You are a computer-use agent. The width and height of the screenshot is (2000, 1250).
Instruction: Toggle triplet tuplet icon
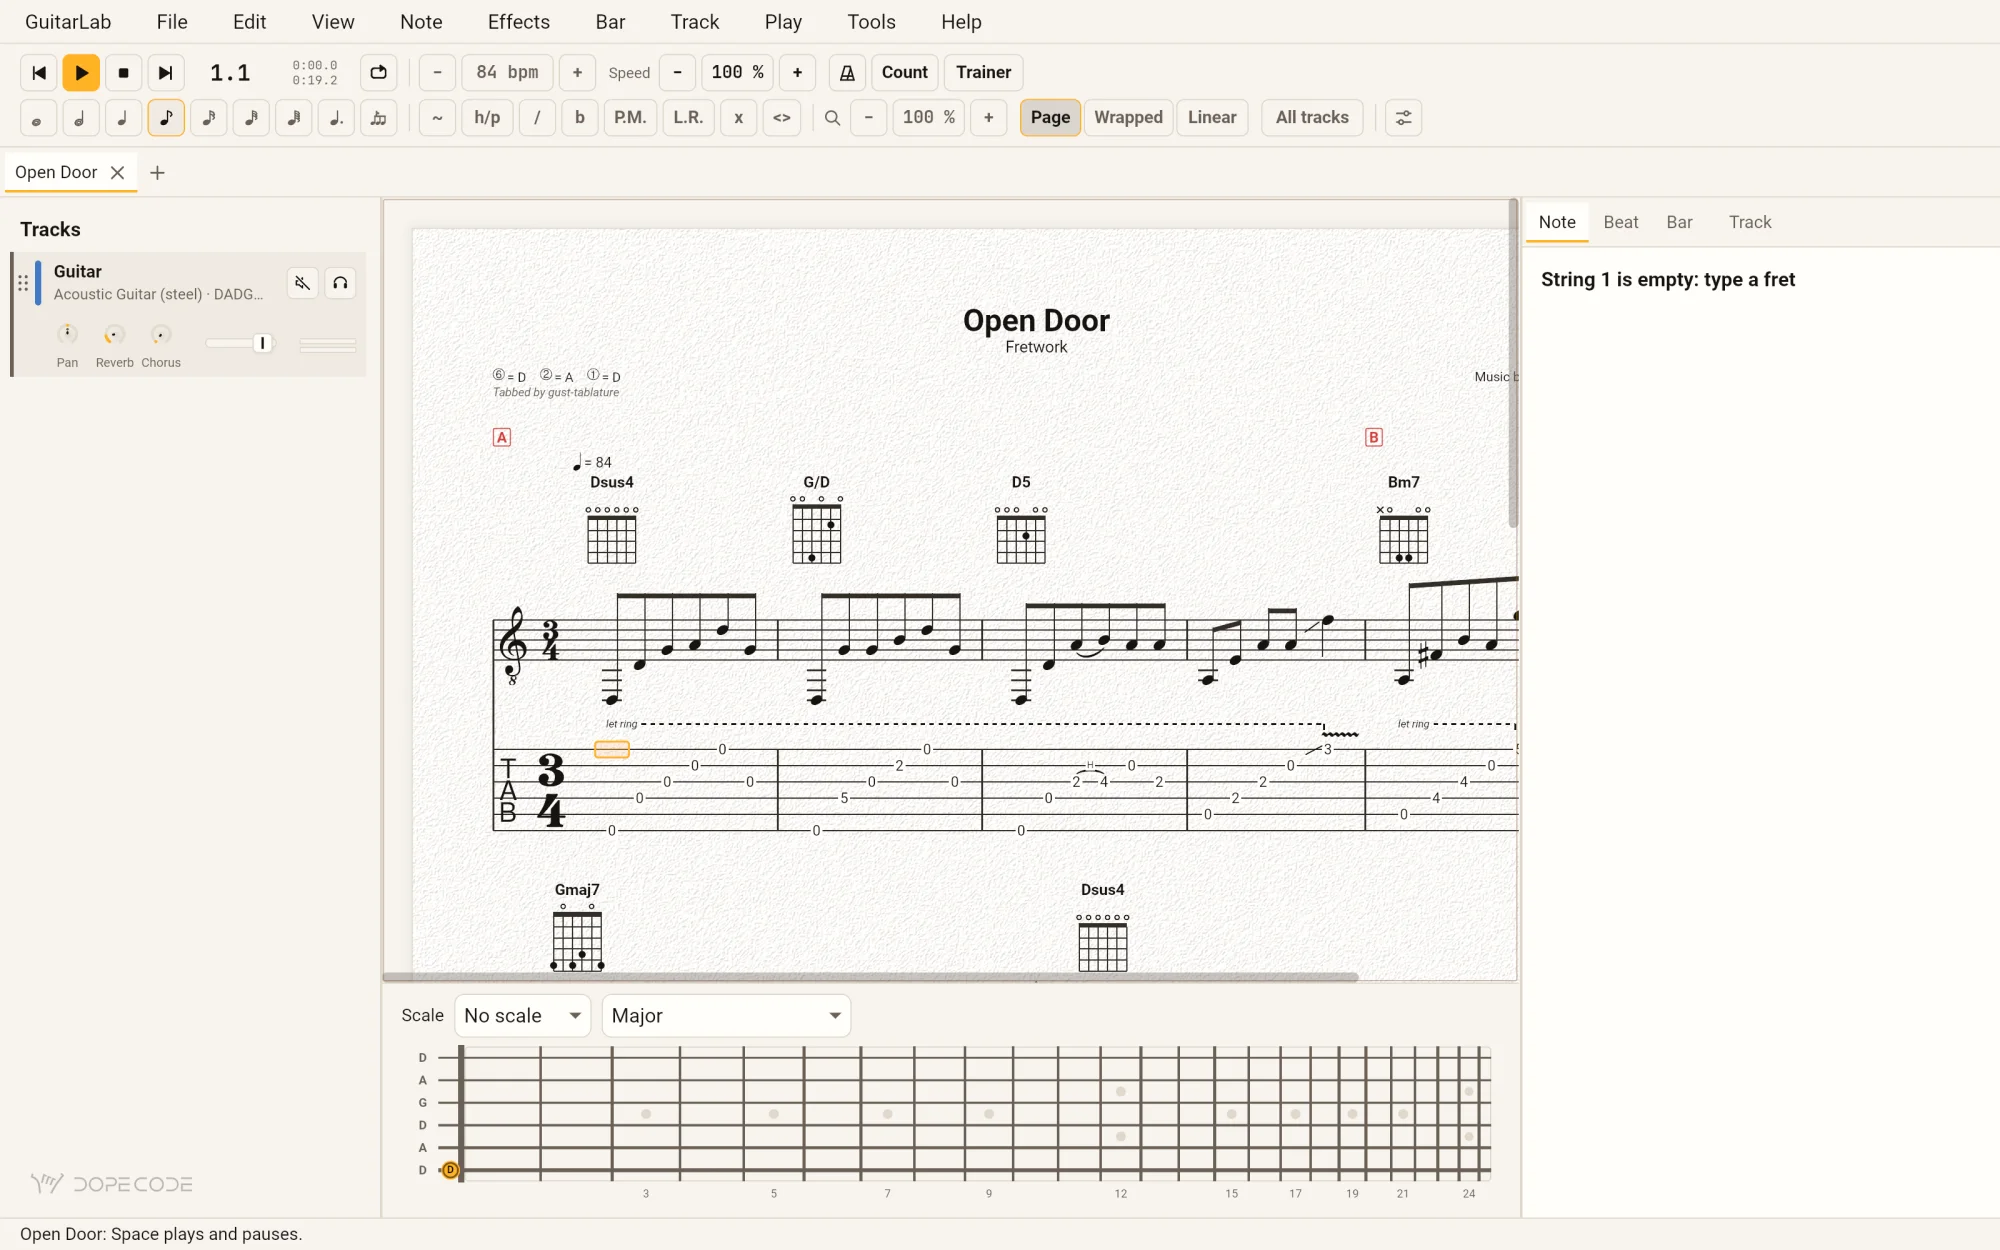(379, 118)
